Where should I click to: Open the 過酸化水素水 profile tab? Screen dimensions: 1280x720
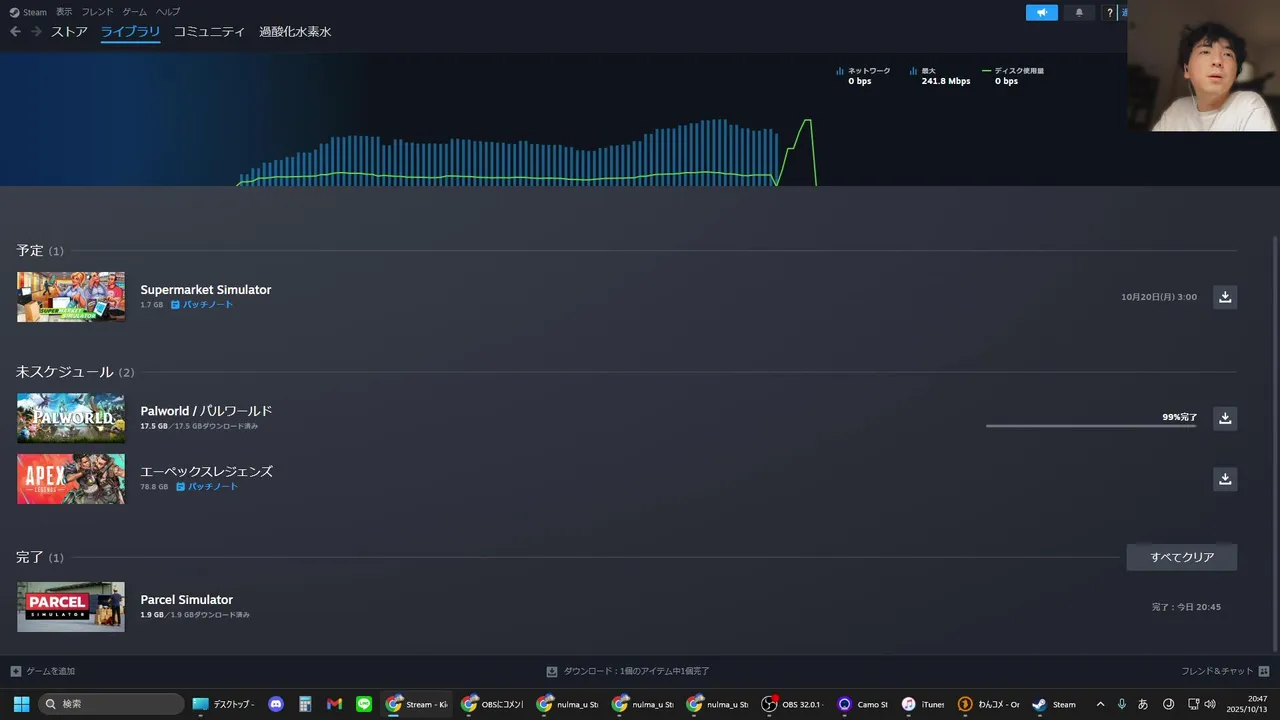tap(295, 32)
